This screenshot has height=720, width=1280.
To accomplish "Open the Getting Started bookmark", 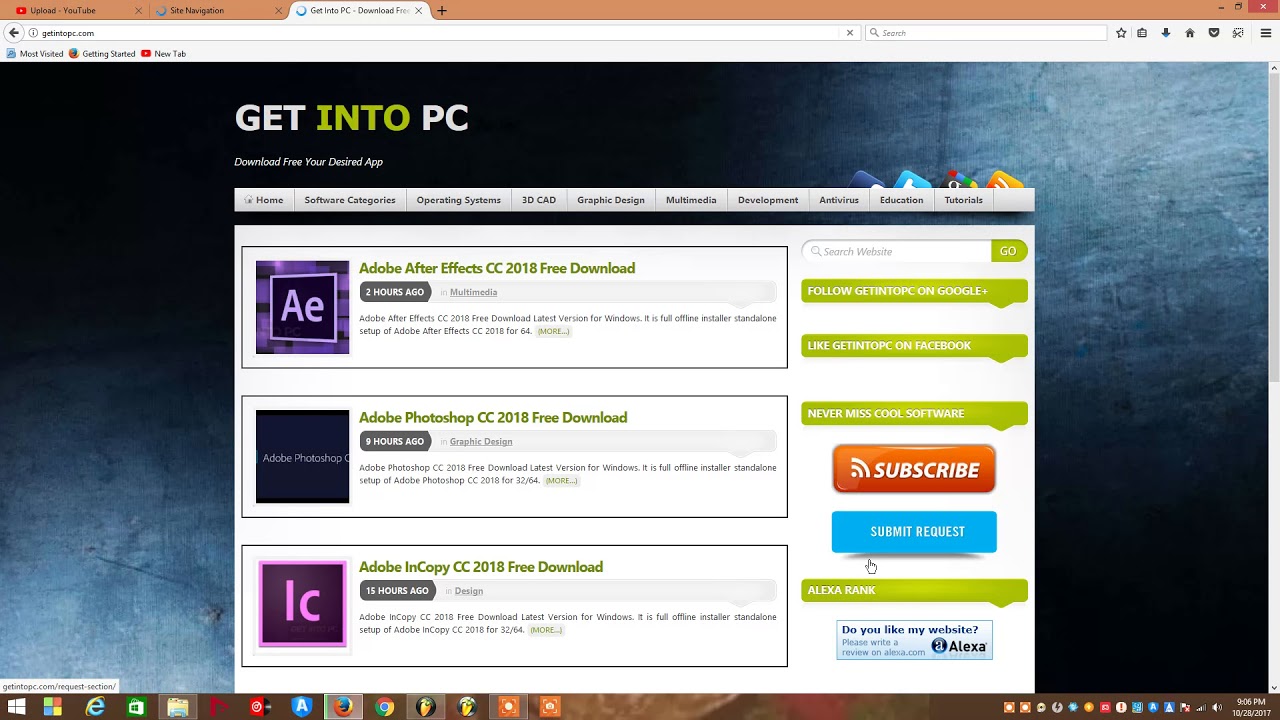I will click(x=102, y=54).
